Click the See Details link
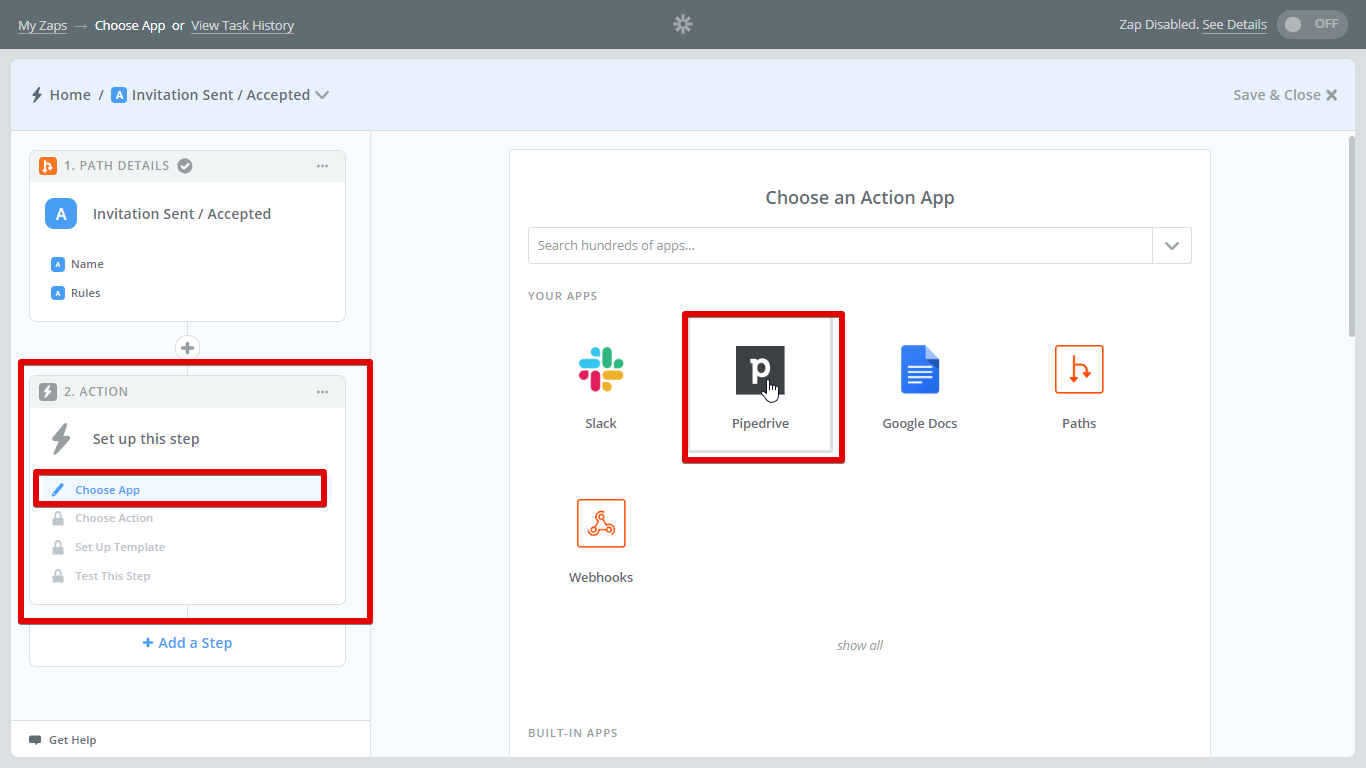The image size is (1366, 768). tap(1234, 25)
